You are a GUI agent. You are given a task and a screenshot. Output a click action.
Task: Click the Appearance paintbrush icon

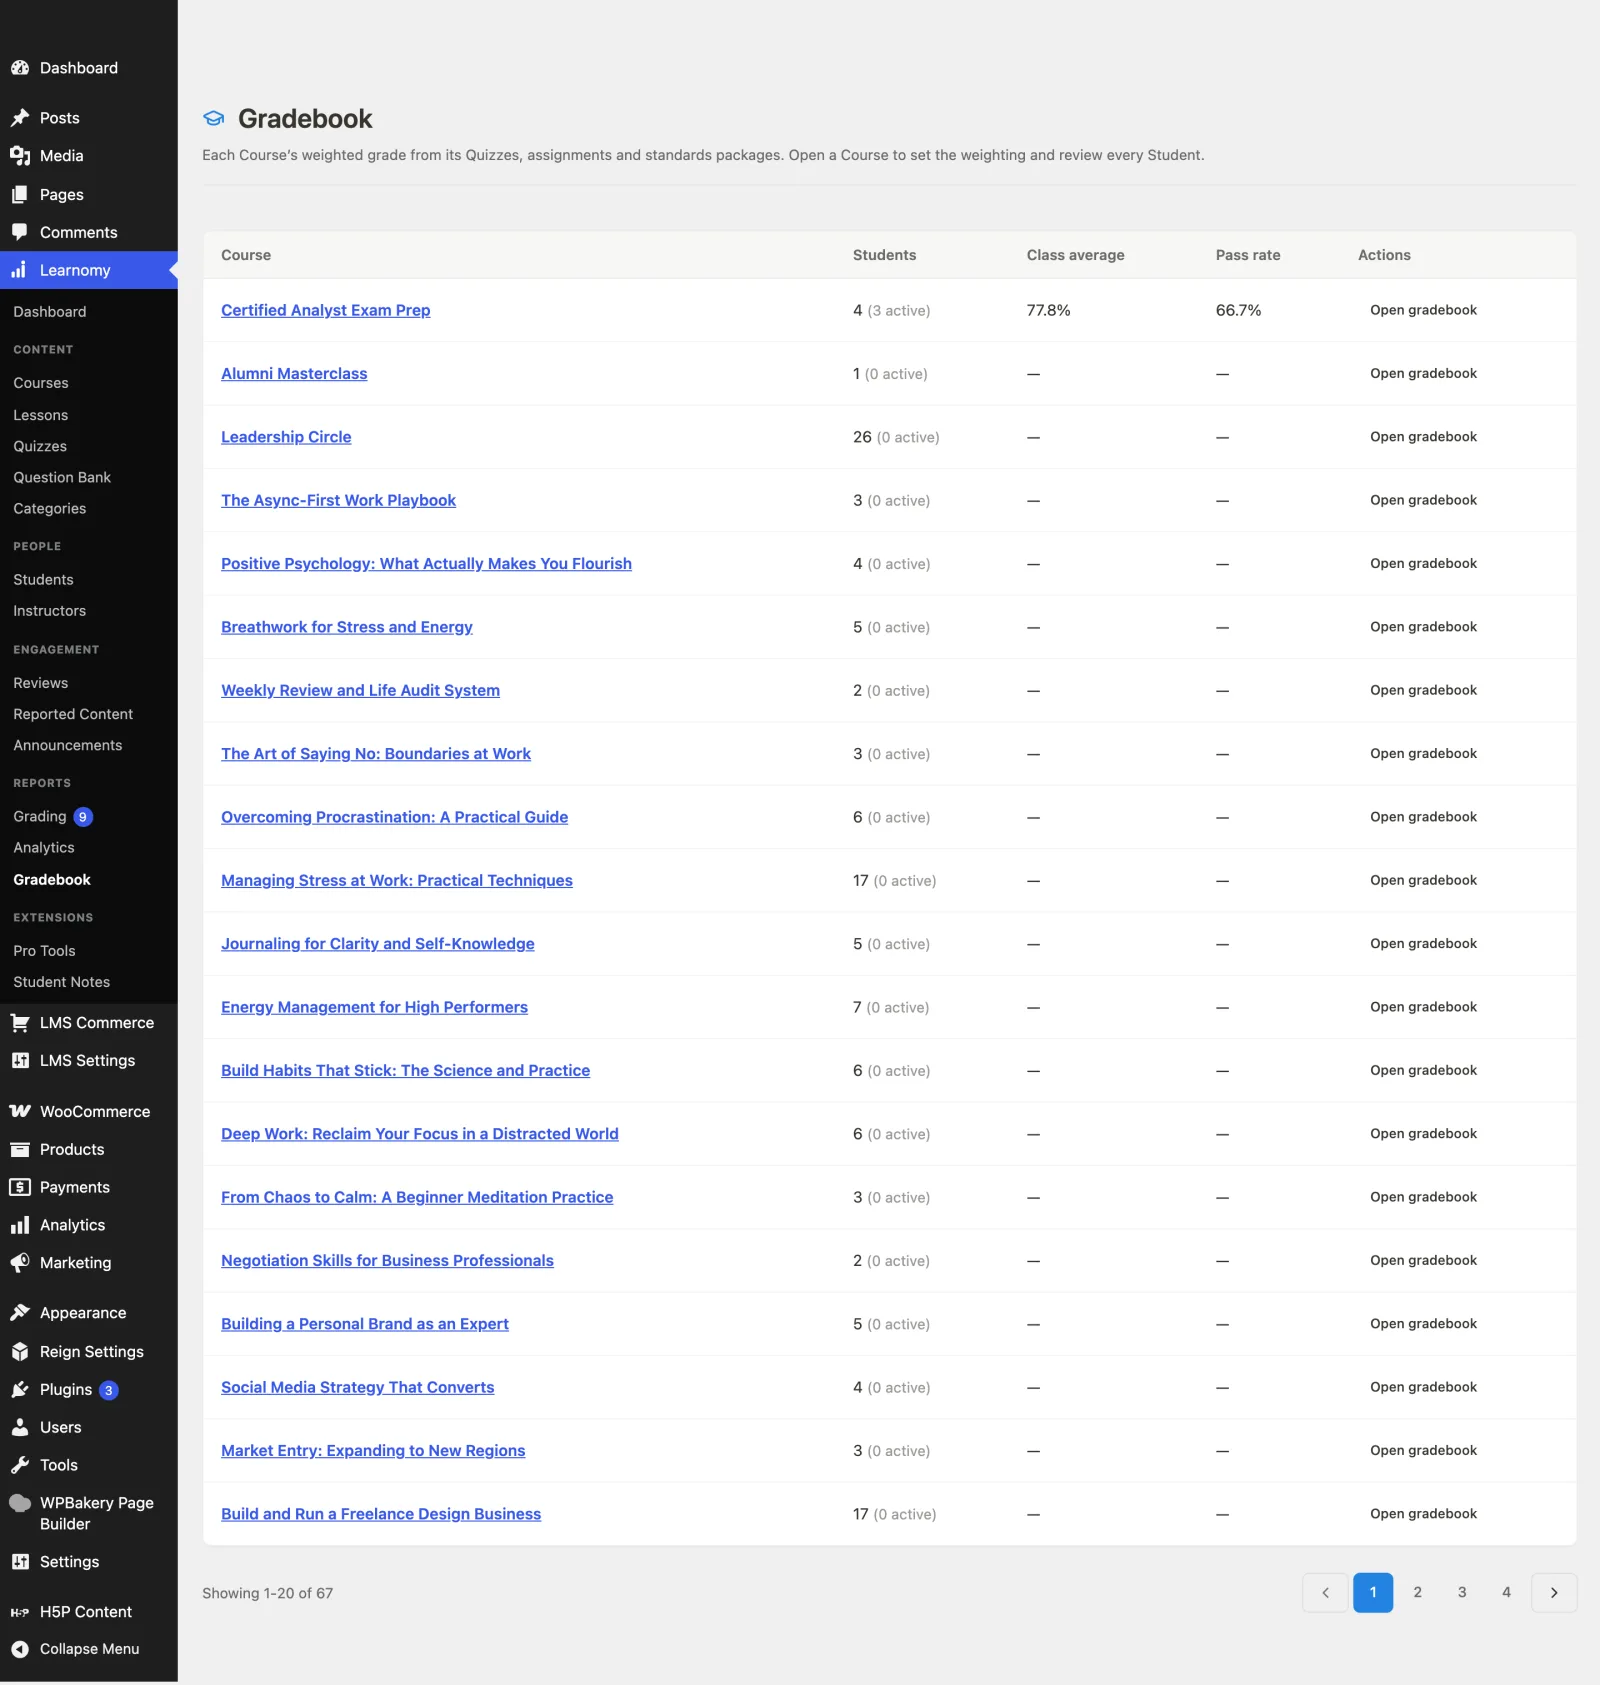[20, 1313]
